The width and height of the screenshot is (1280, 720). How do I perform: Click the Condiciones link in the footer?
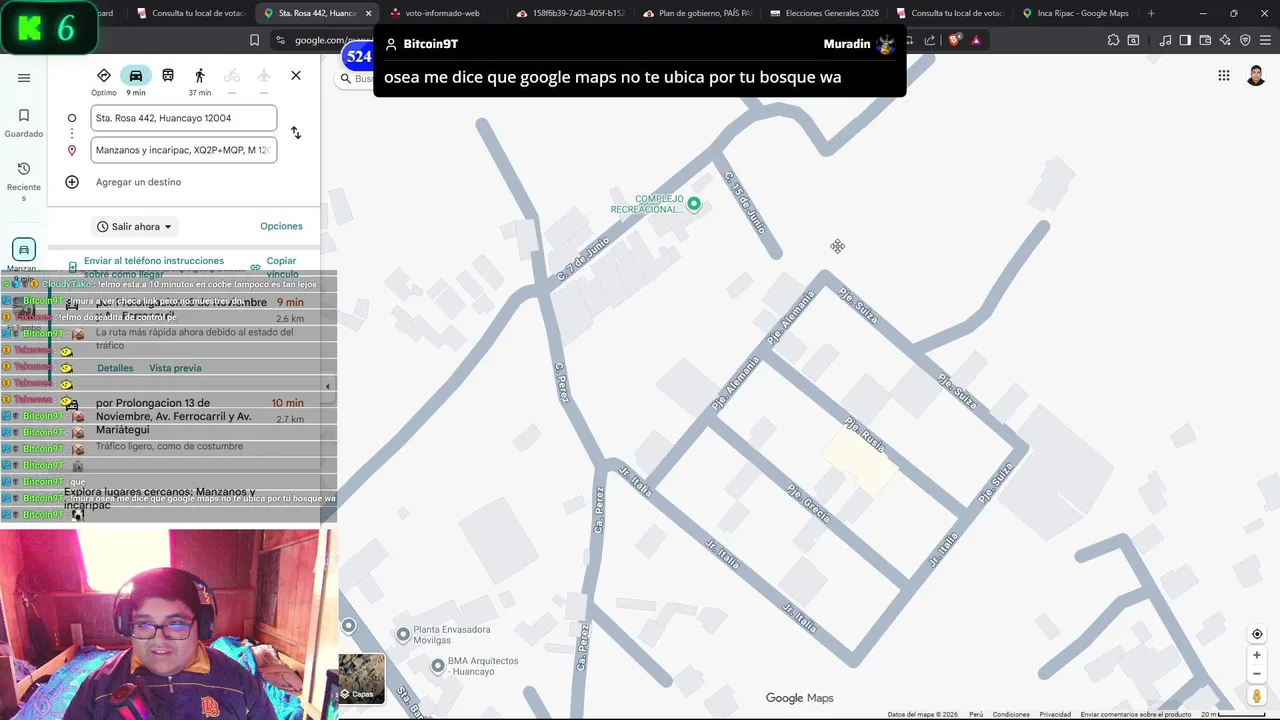pyautogui.click(x=1011, y=714)
